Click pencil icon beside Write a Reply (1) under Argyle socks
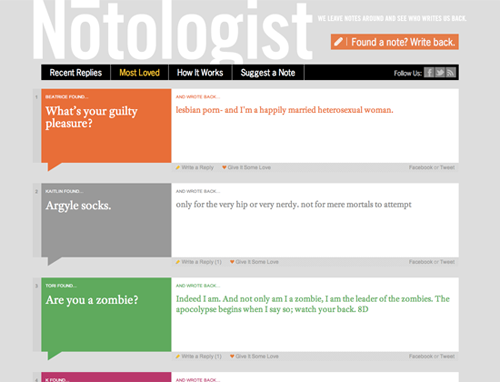The width and height of the screenshot is (500, 382). [178, 262]
